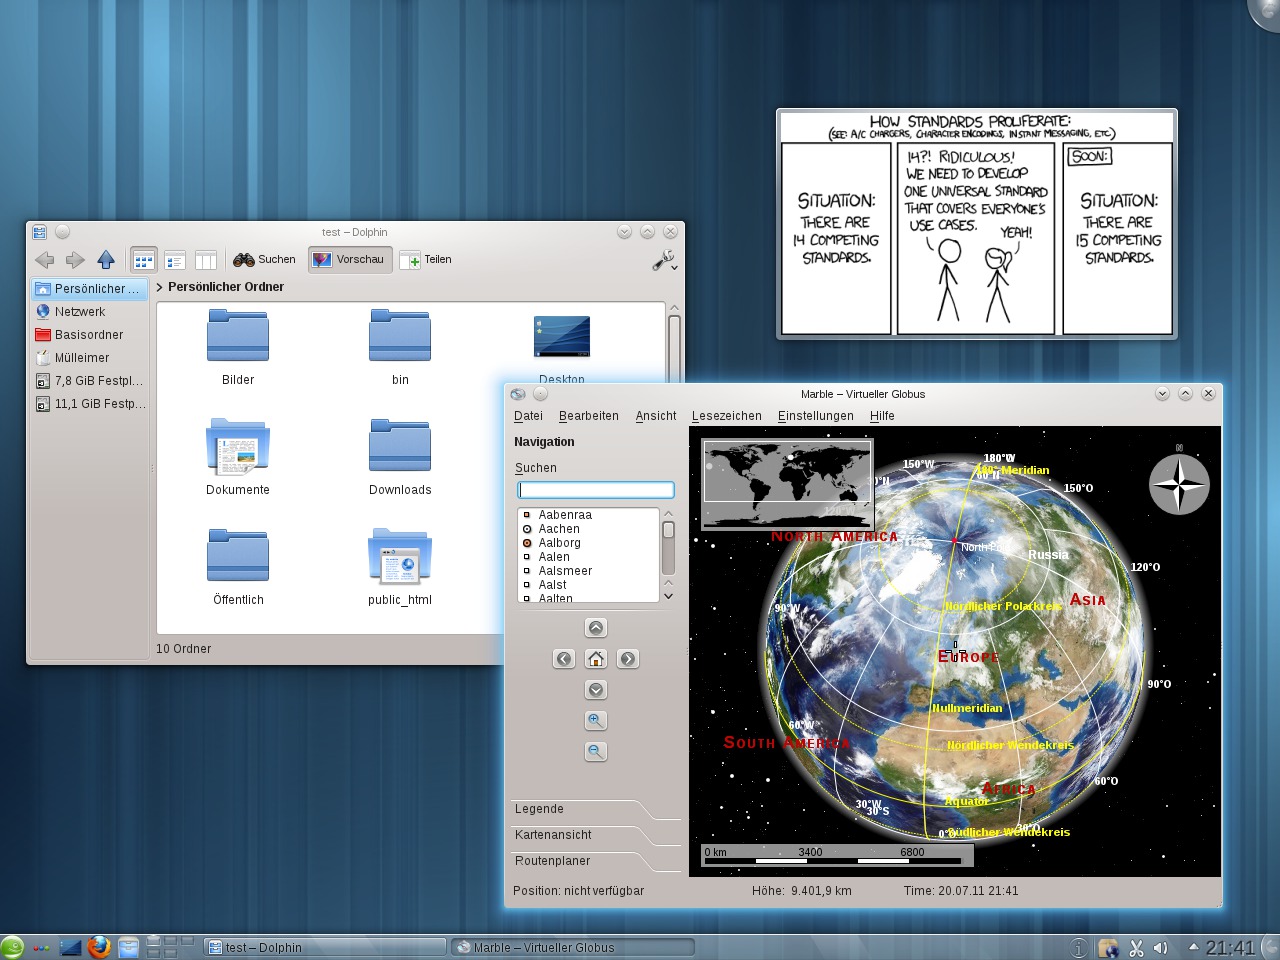This screenshot has height=960, width=1280.
Task: Click city list scroll-down arrow
Action: [x=668, y=596]
